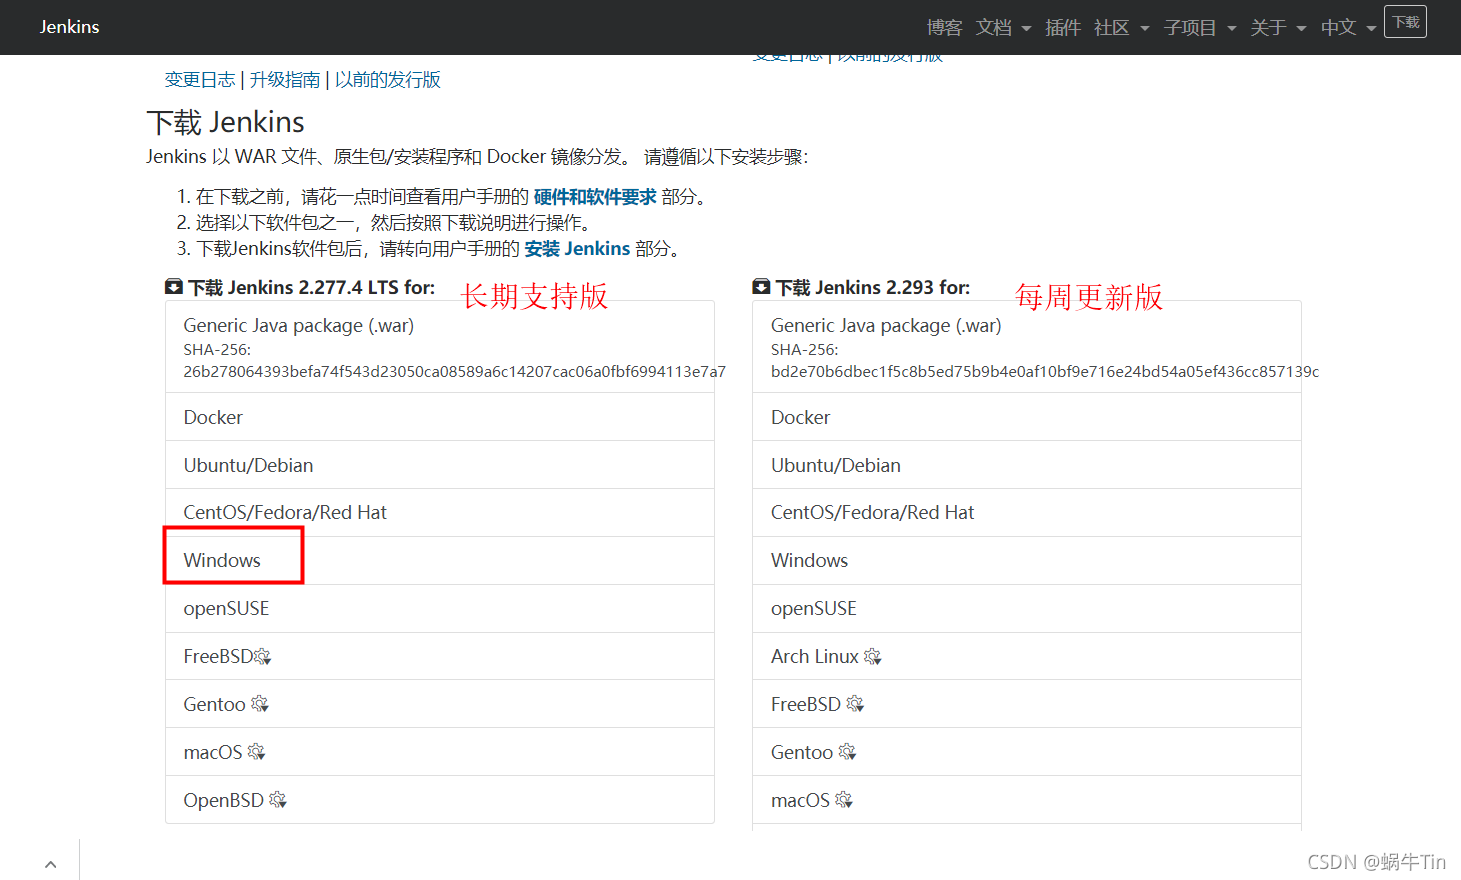Select Gentoo under Jenkins 2.293
Viewport: 1461px width, 880px height.
click(x=1027, y=752)
